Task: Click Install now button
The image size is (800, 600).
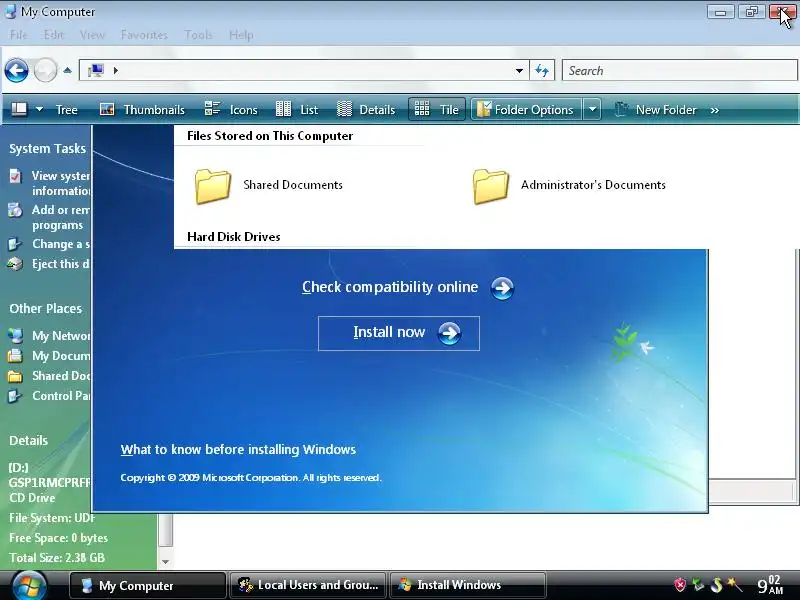Action: tap(398, 333)
